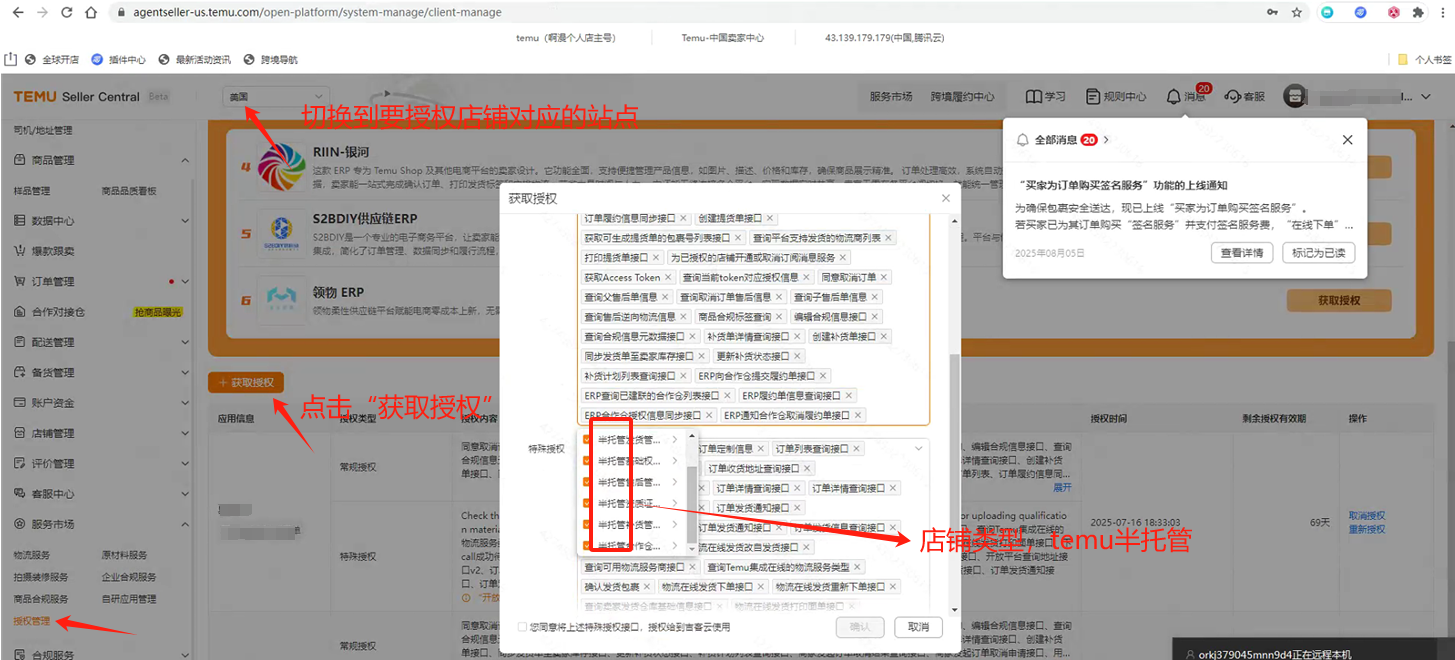The width and height of the screenshot is (1455, 660).
Task: Toggle the first 半托管 option checkbox
Action: point(588,440)
